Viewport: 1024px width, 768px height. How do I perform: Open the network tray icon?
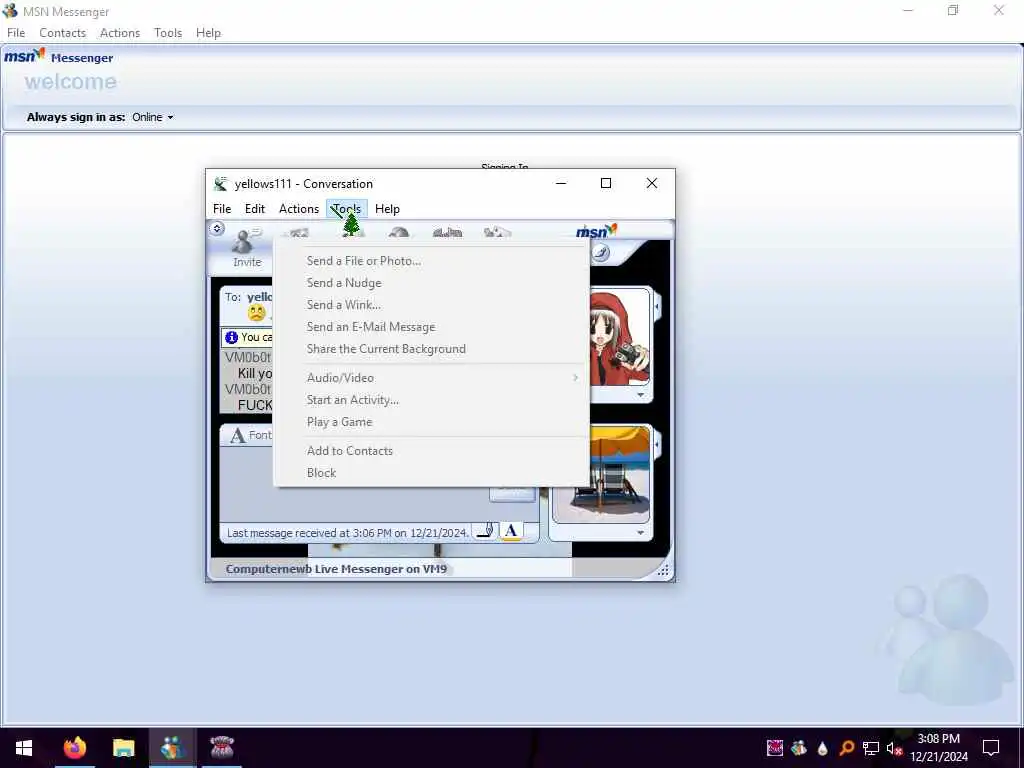tap(871, 748)
